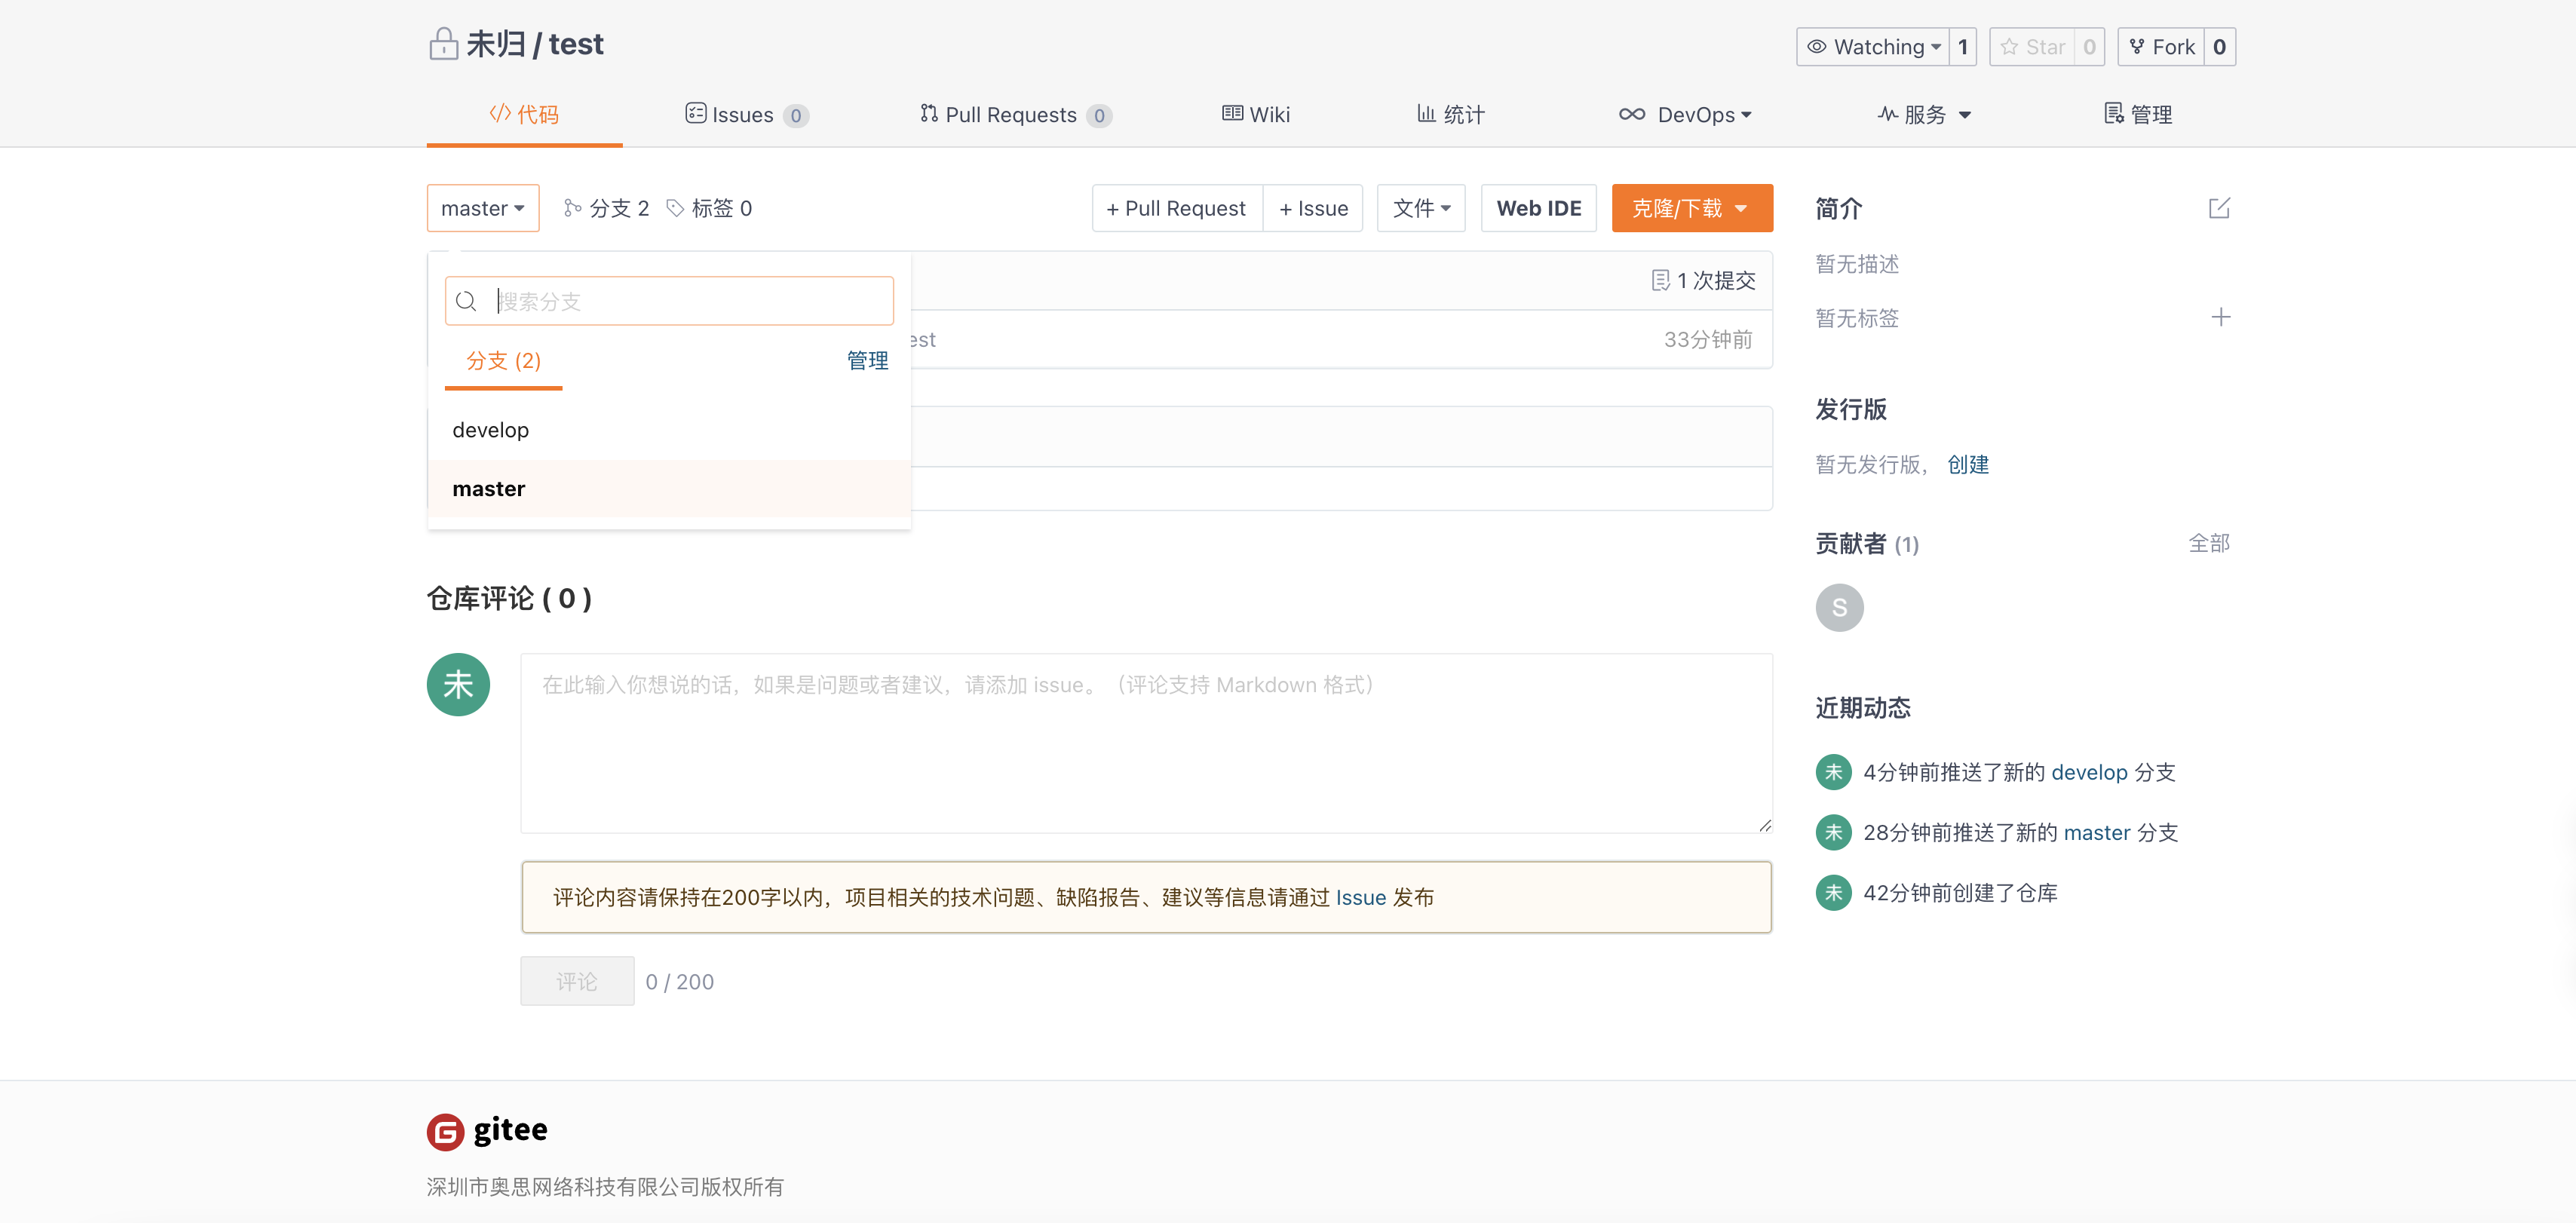The height and width of the screenshot is (1223, 2576).
Task: Click the fork count 0
Action: point(2219,47)
